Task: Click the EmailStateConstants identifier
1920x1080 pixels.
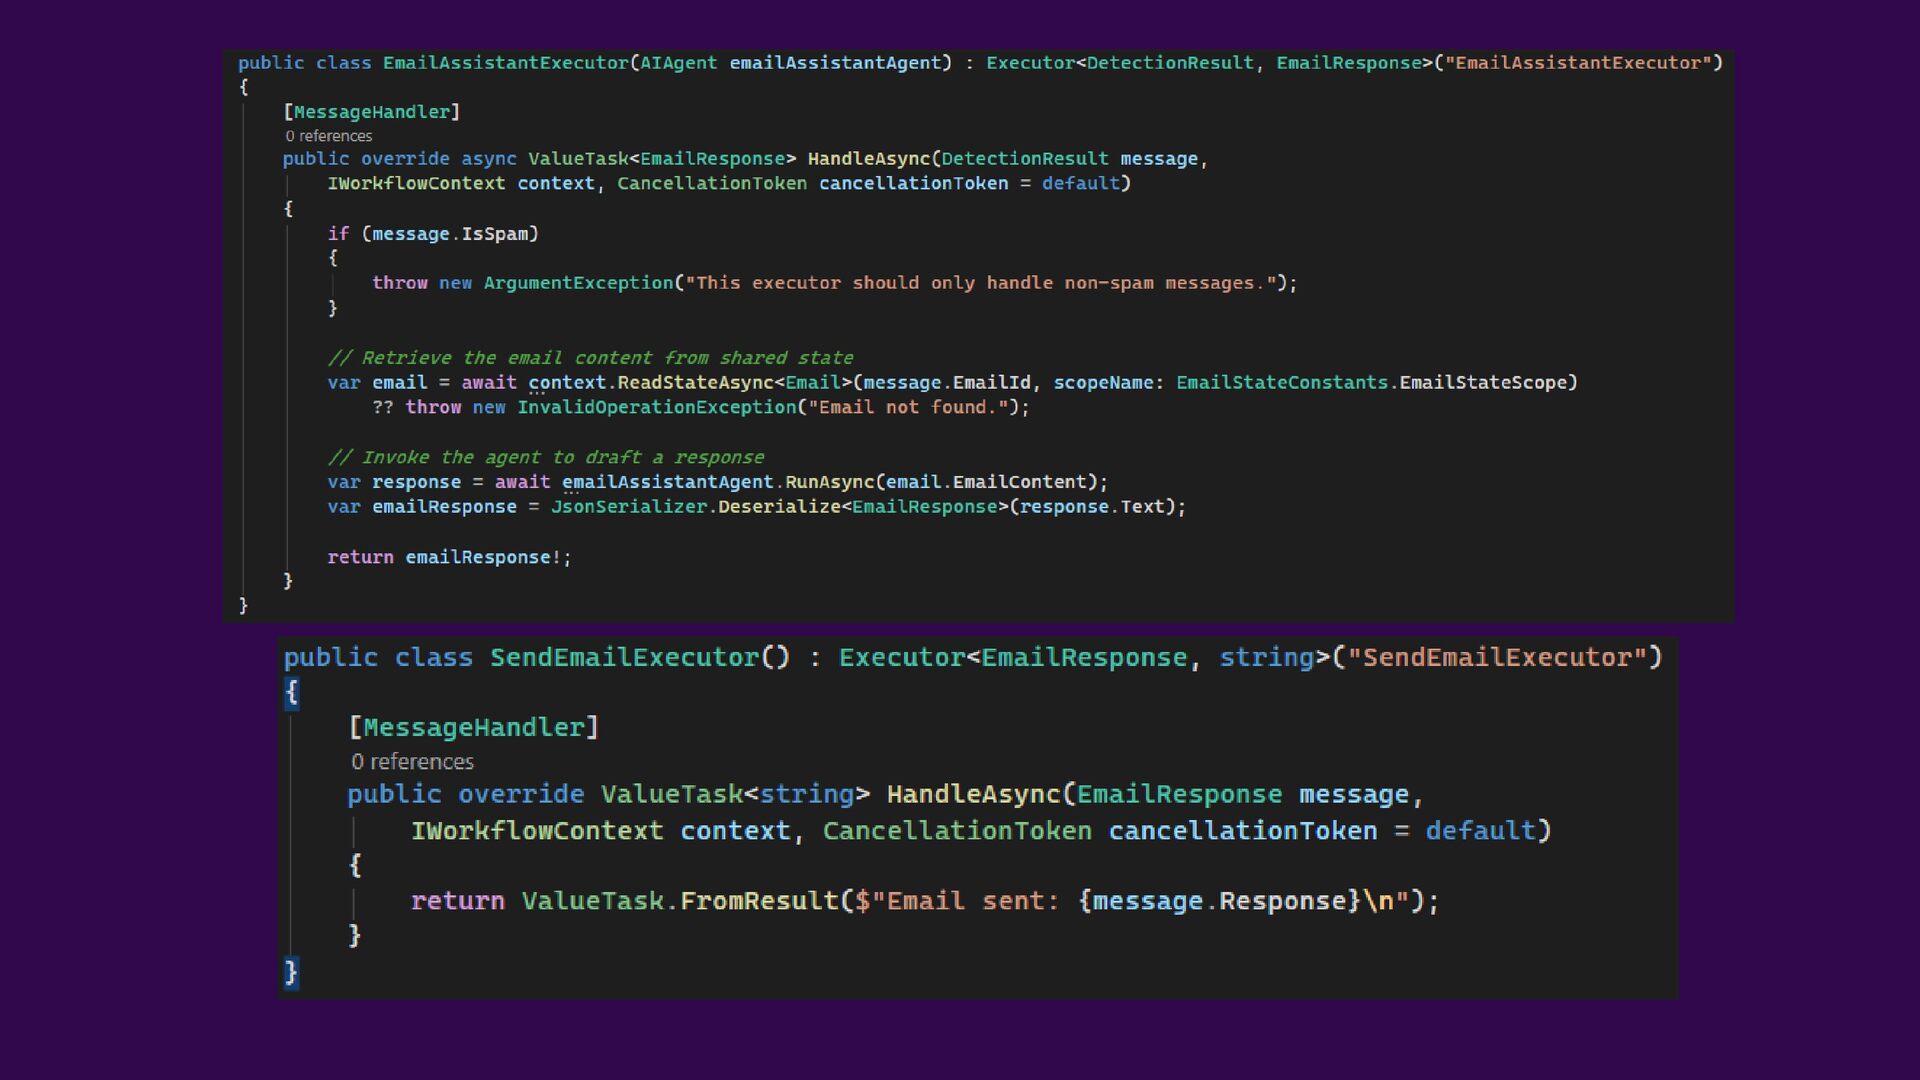Action: (1282, 383)
